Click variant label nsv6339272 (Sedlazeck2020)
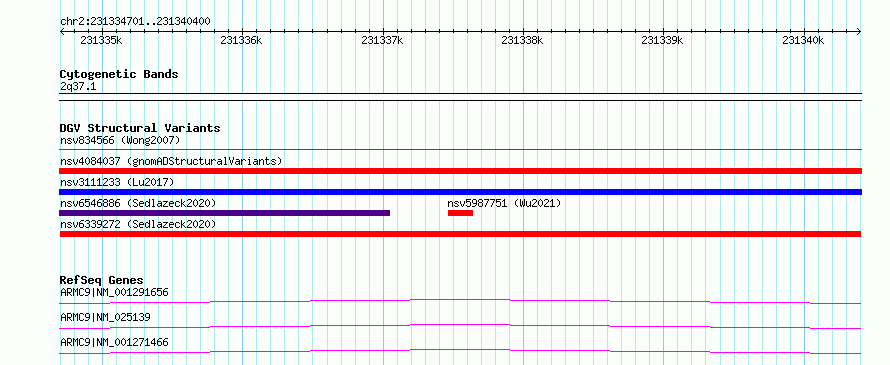The width and height of the screenshot is (890, 365). click(x=138, y=224)
